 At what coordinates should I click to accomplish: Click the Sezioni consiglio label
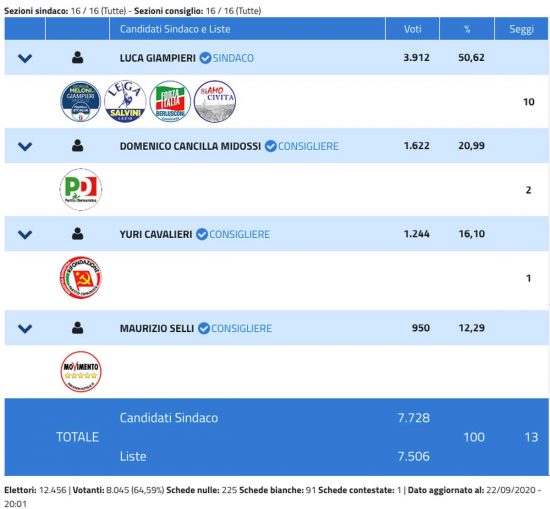pos(169,11)
